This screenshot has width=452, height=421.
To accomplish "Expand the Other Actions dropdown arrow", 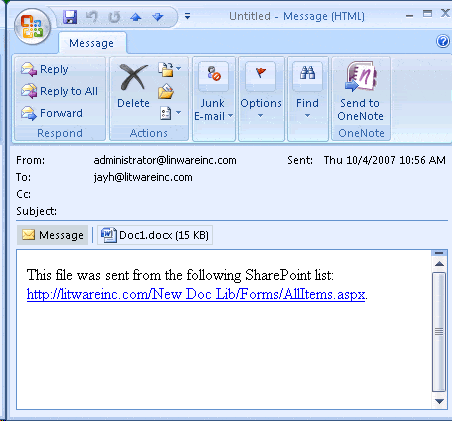I will tap(179, 112).
